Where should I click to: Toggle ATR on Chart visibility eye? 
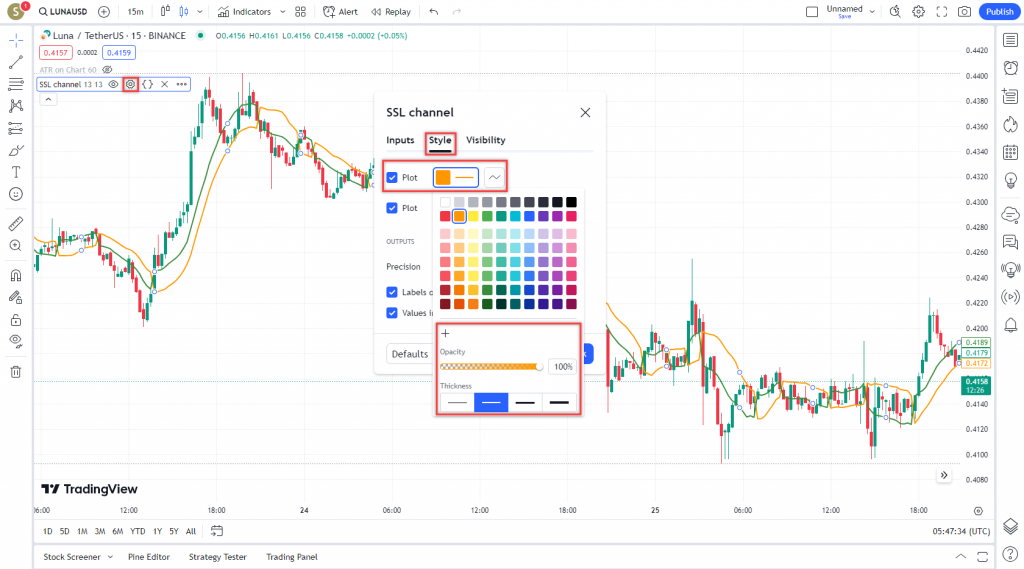click(x=107, y=70)
